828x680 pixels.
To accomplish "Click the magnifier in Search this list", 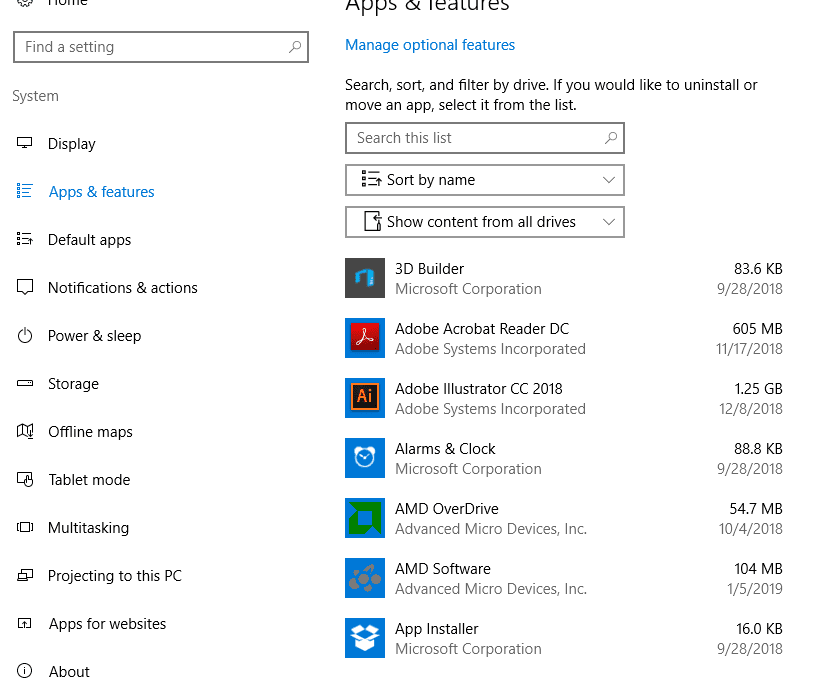I will click(611, 138).
